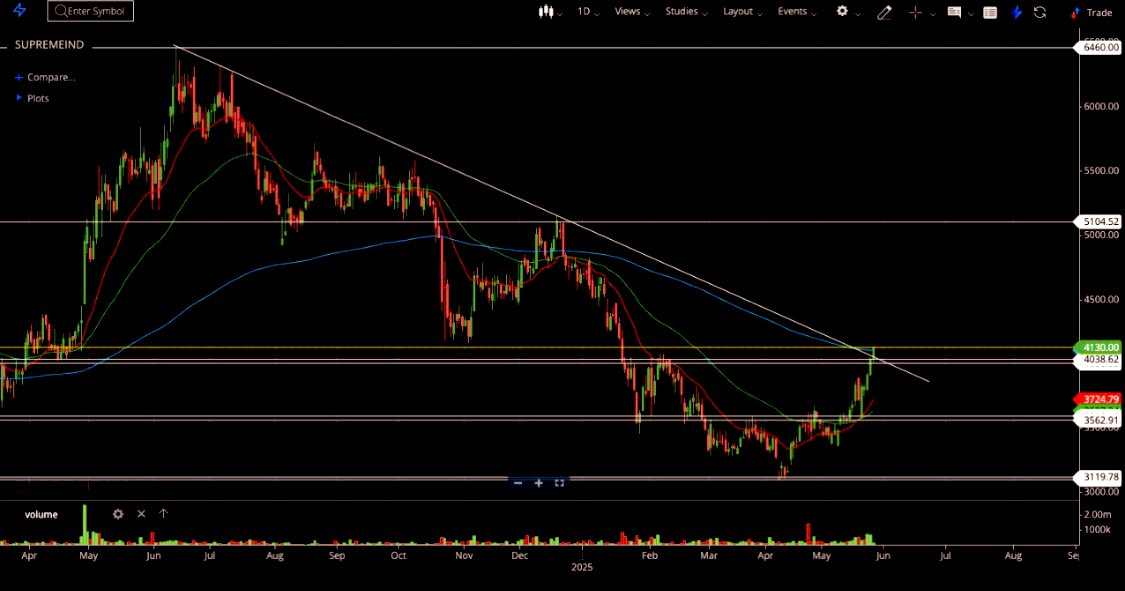Screen dimensions: 1125x591
Task: Click the Trade button
Action: pos(1091,12)
